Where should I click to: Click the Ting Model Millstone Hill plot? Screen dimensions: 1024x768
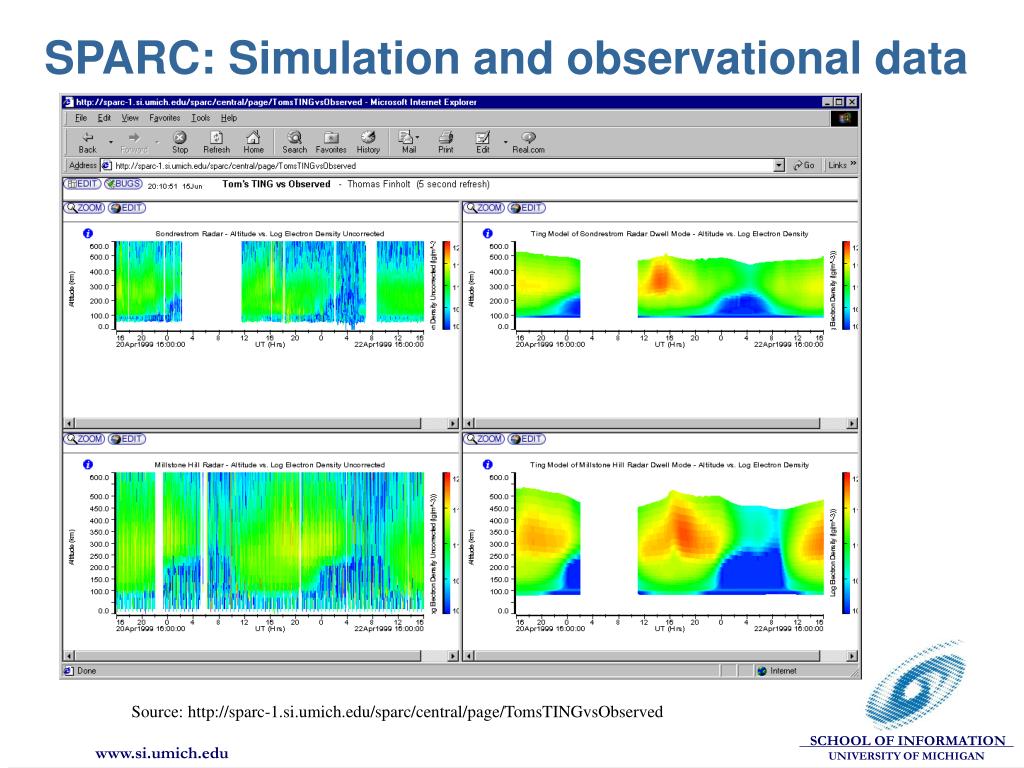click(x=669, y=543)
